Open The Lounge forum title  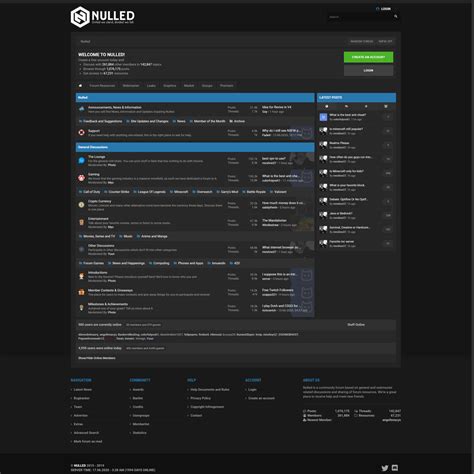[97, 157]
